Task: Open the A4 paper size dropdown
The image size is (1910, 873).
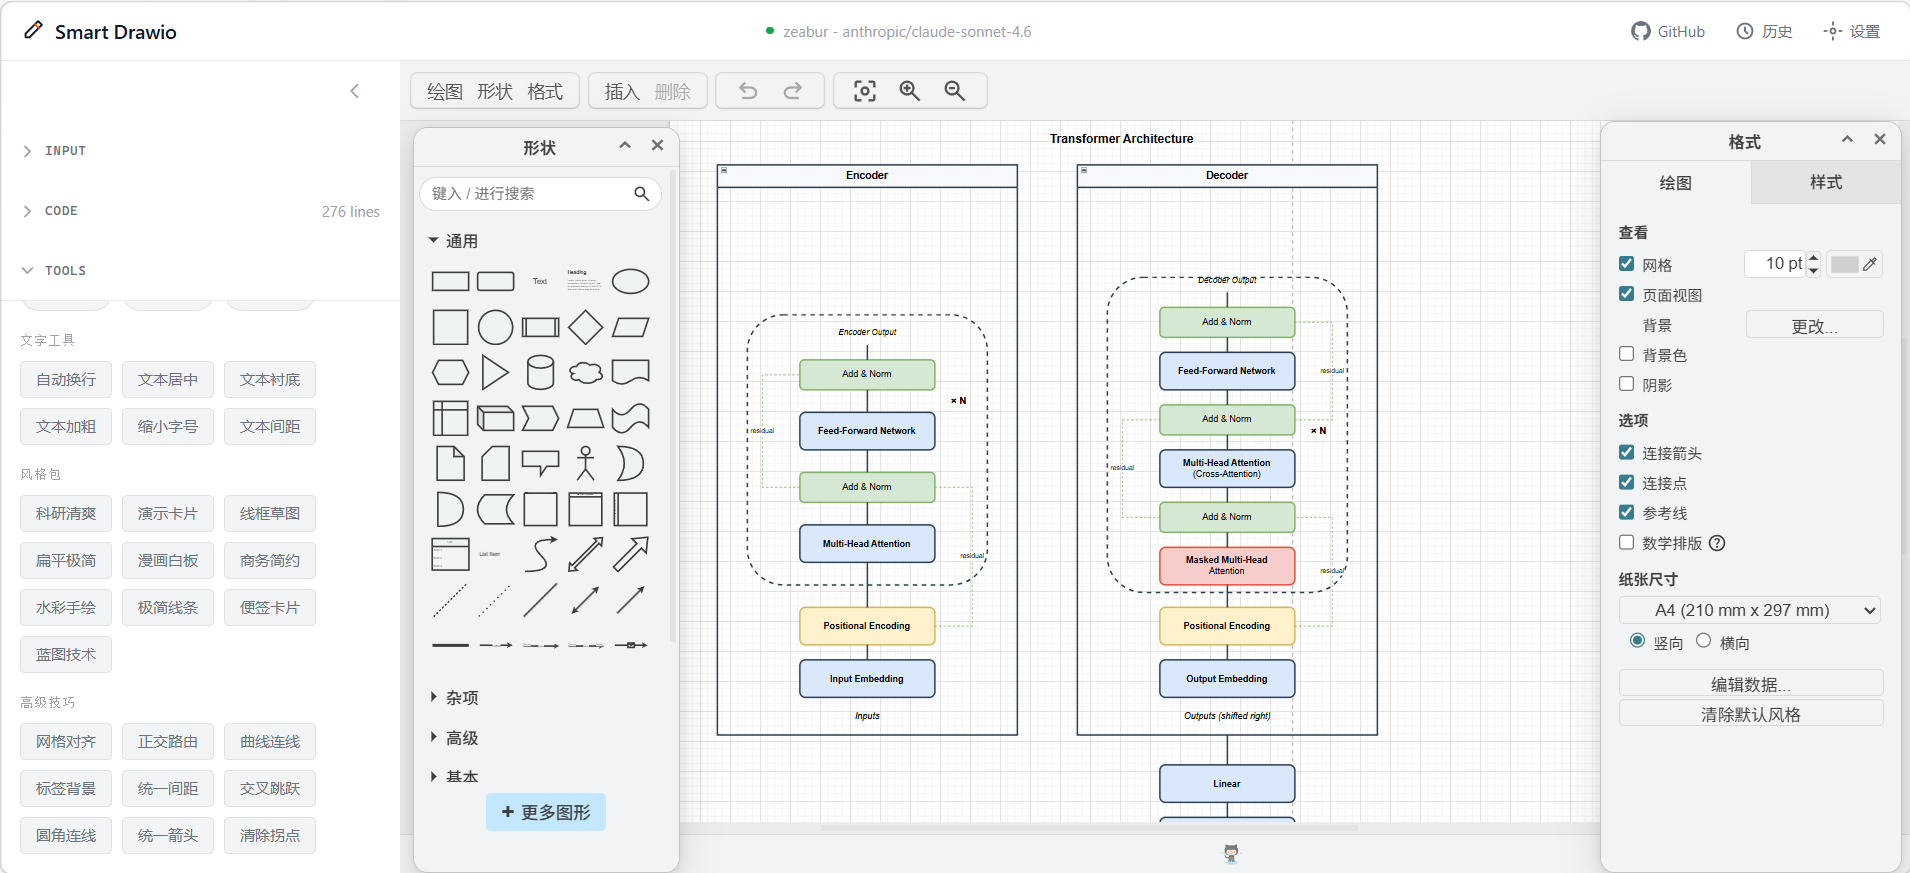Action: pyautogui.click(x=1750, y=610)
